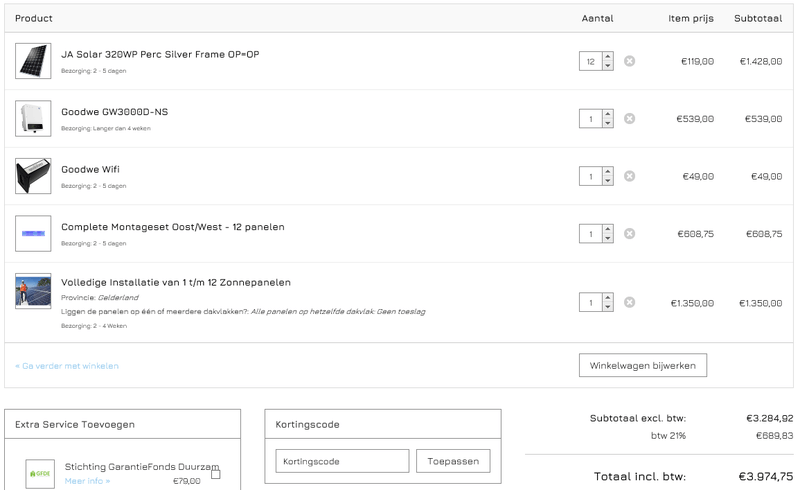Open Meer info link for GarantieFonds
This screenshot has height=490, width=800.
[x=87, y=481]
